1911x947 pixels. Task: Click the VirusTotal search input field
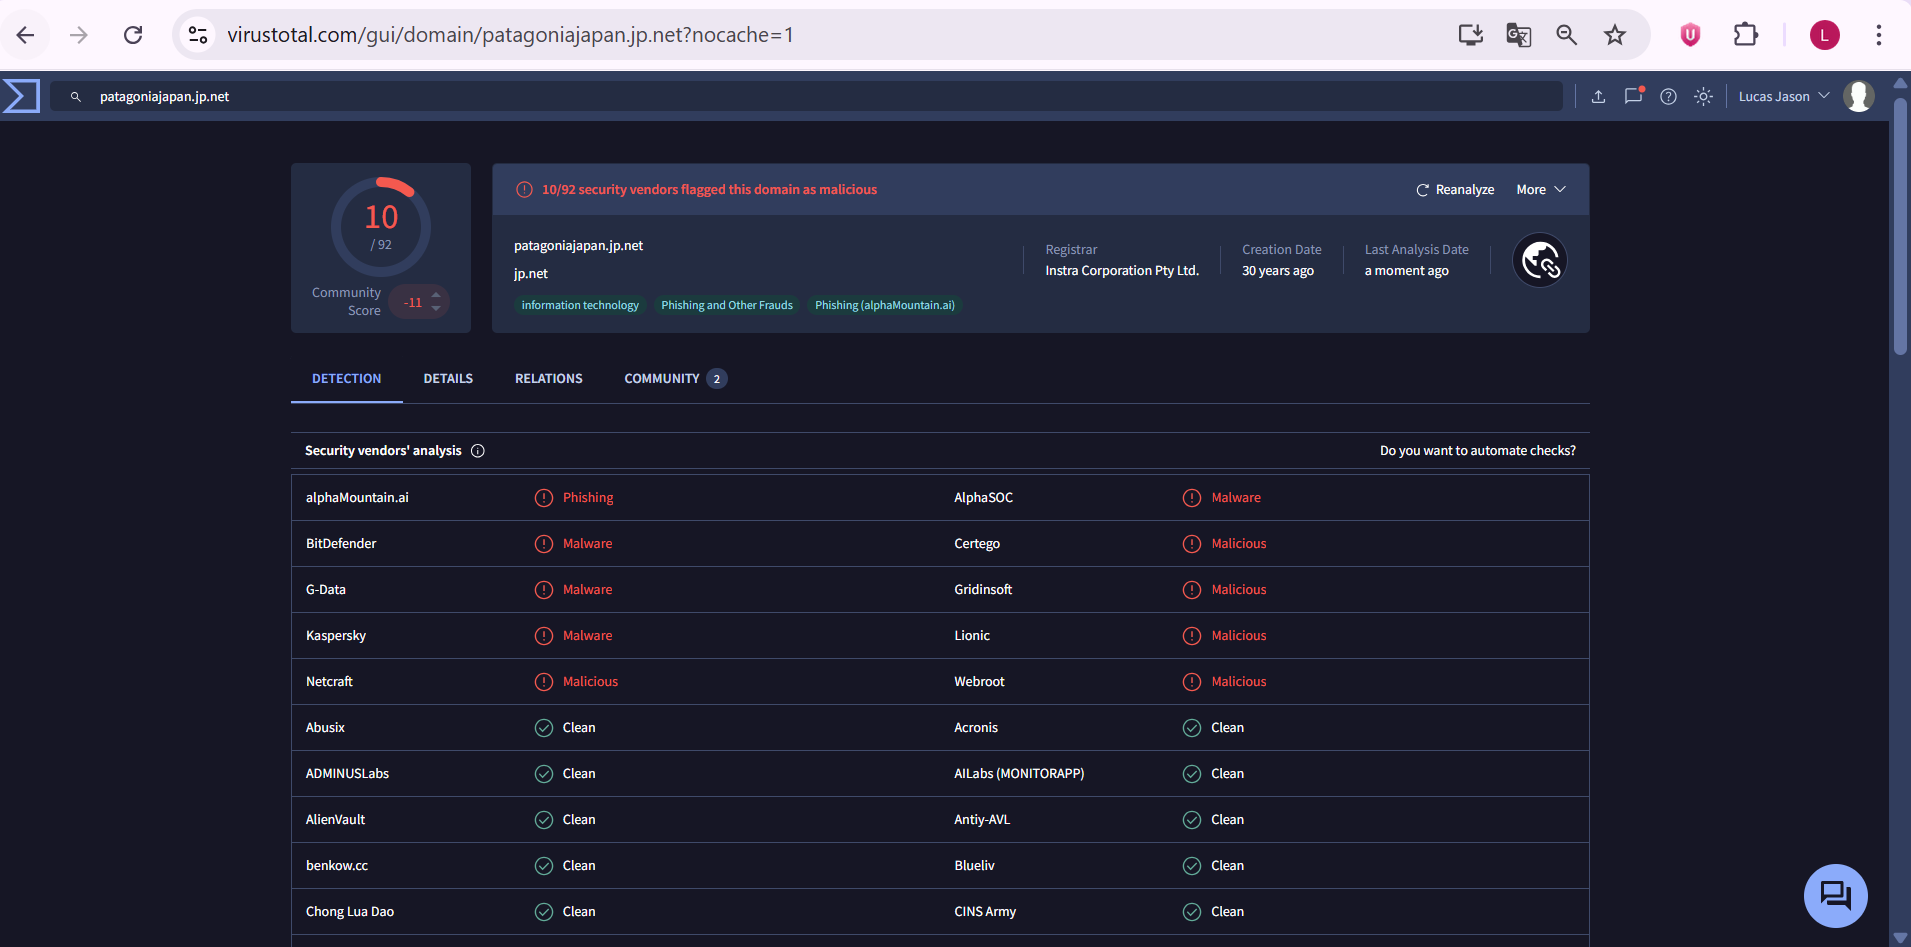pyautogui.click(x=800, y=96)
